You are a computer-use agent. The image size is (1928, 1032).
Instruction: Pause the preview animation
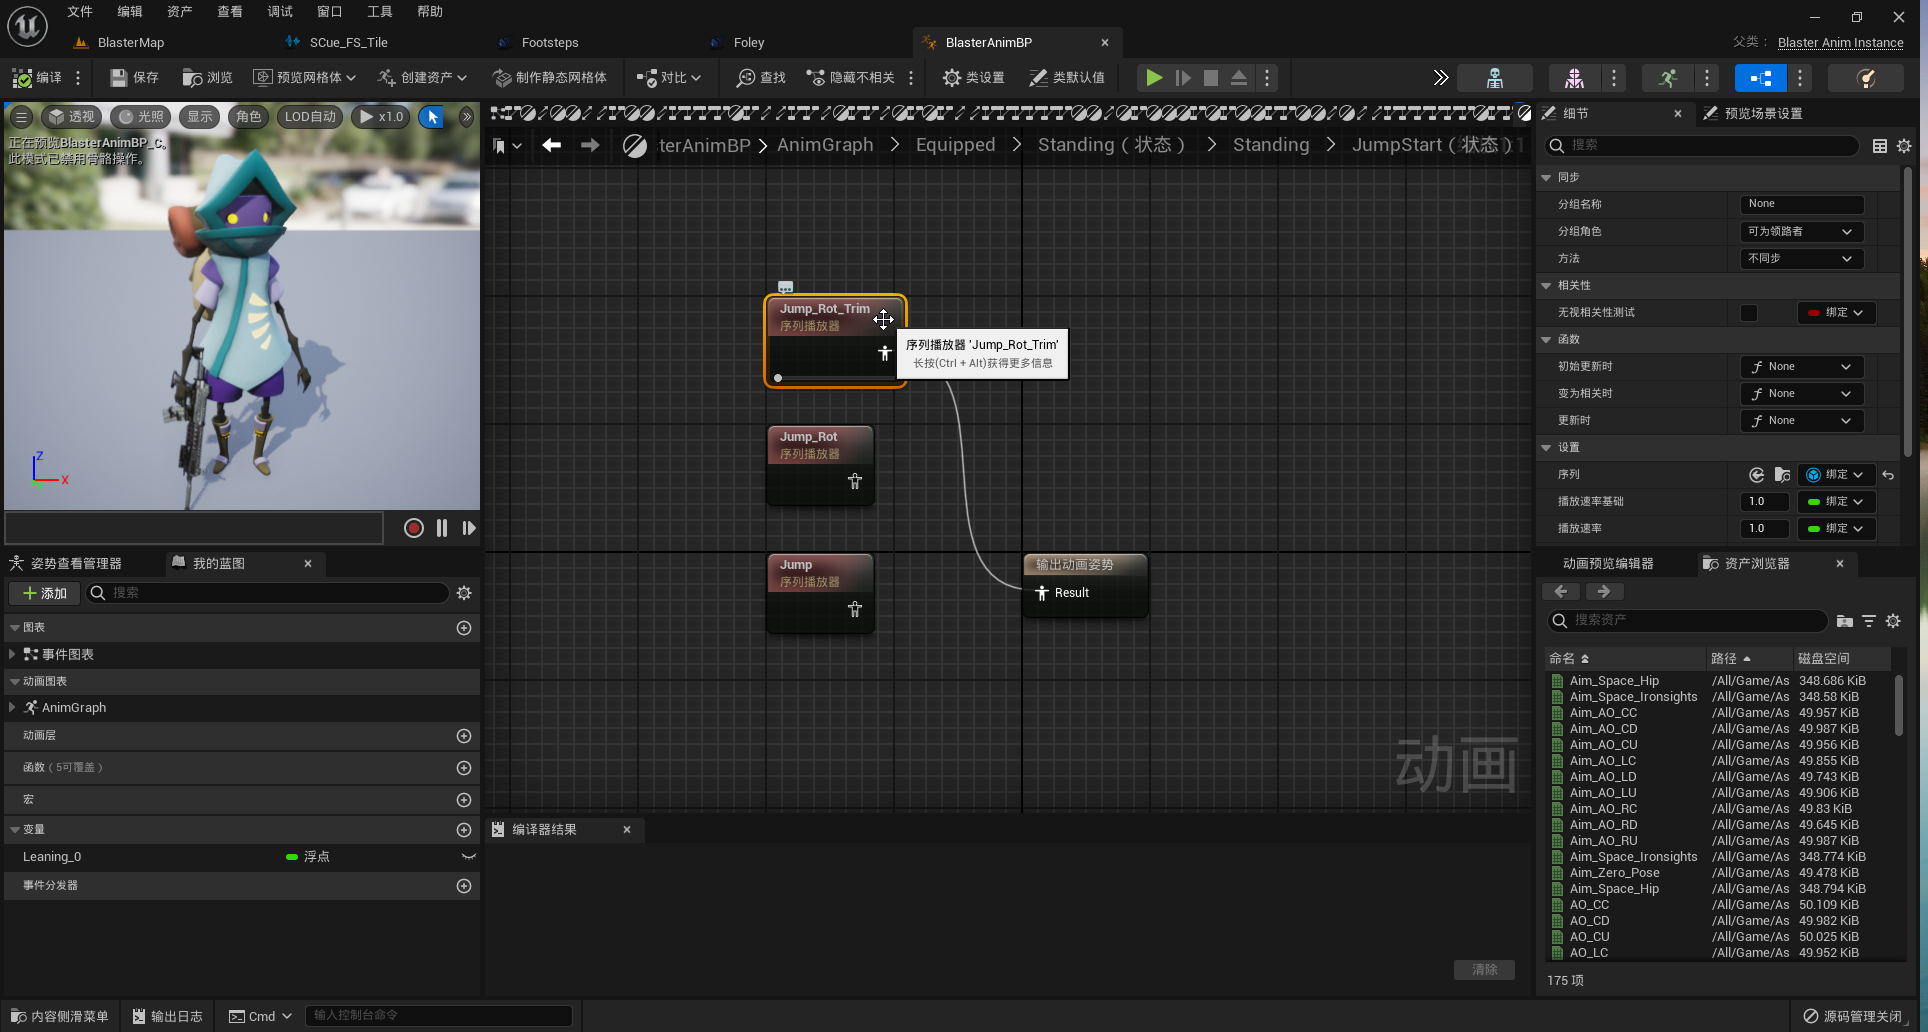coord(442,528)
